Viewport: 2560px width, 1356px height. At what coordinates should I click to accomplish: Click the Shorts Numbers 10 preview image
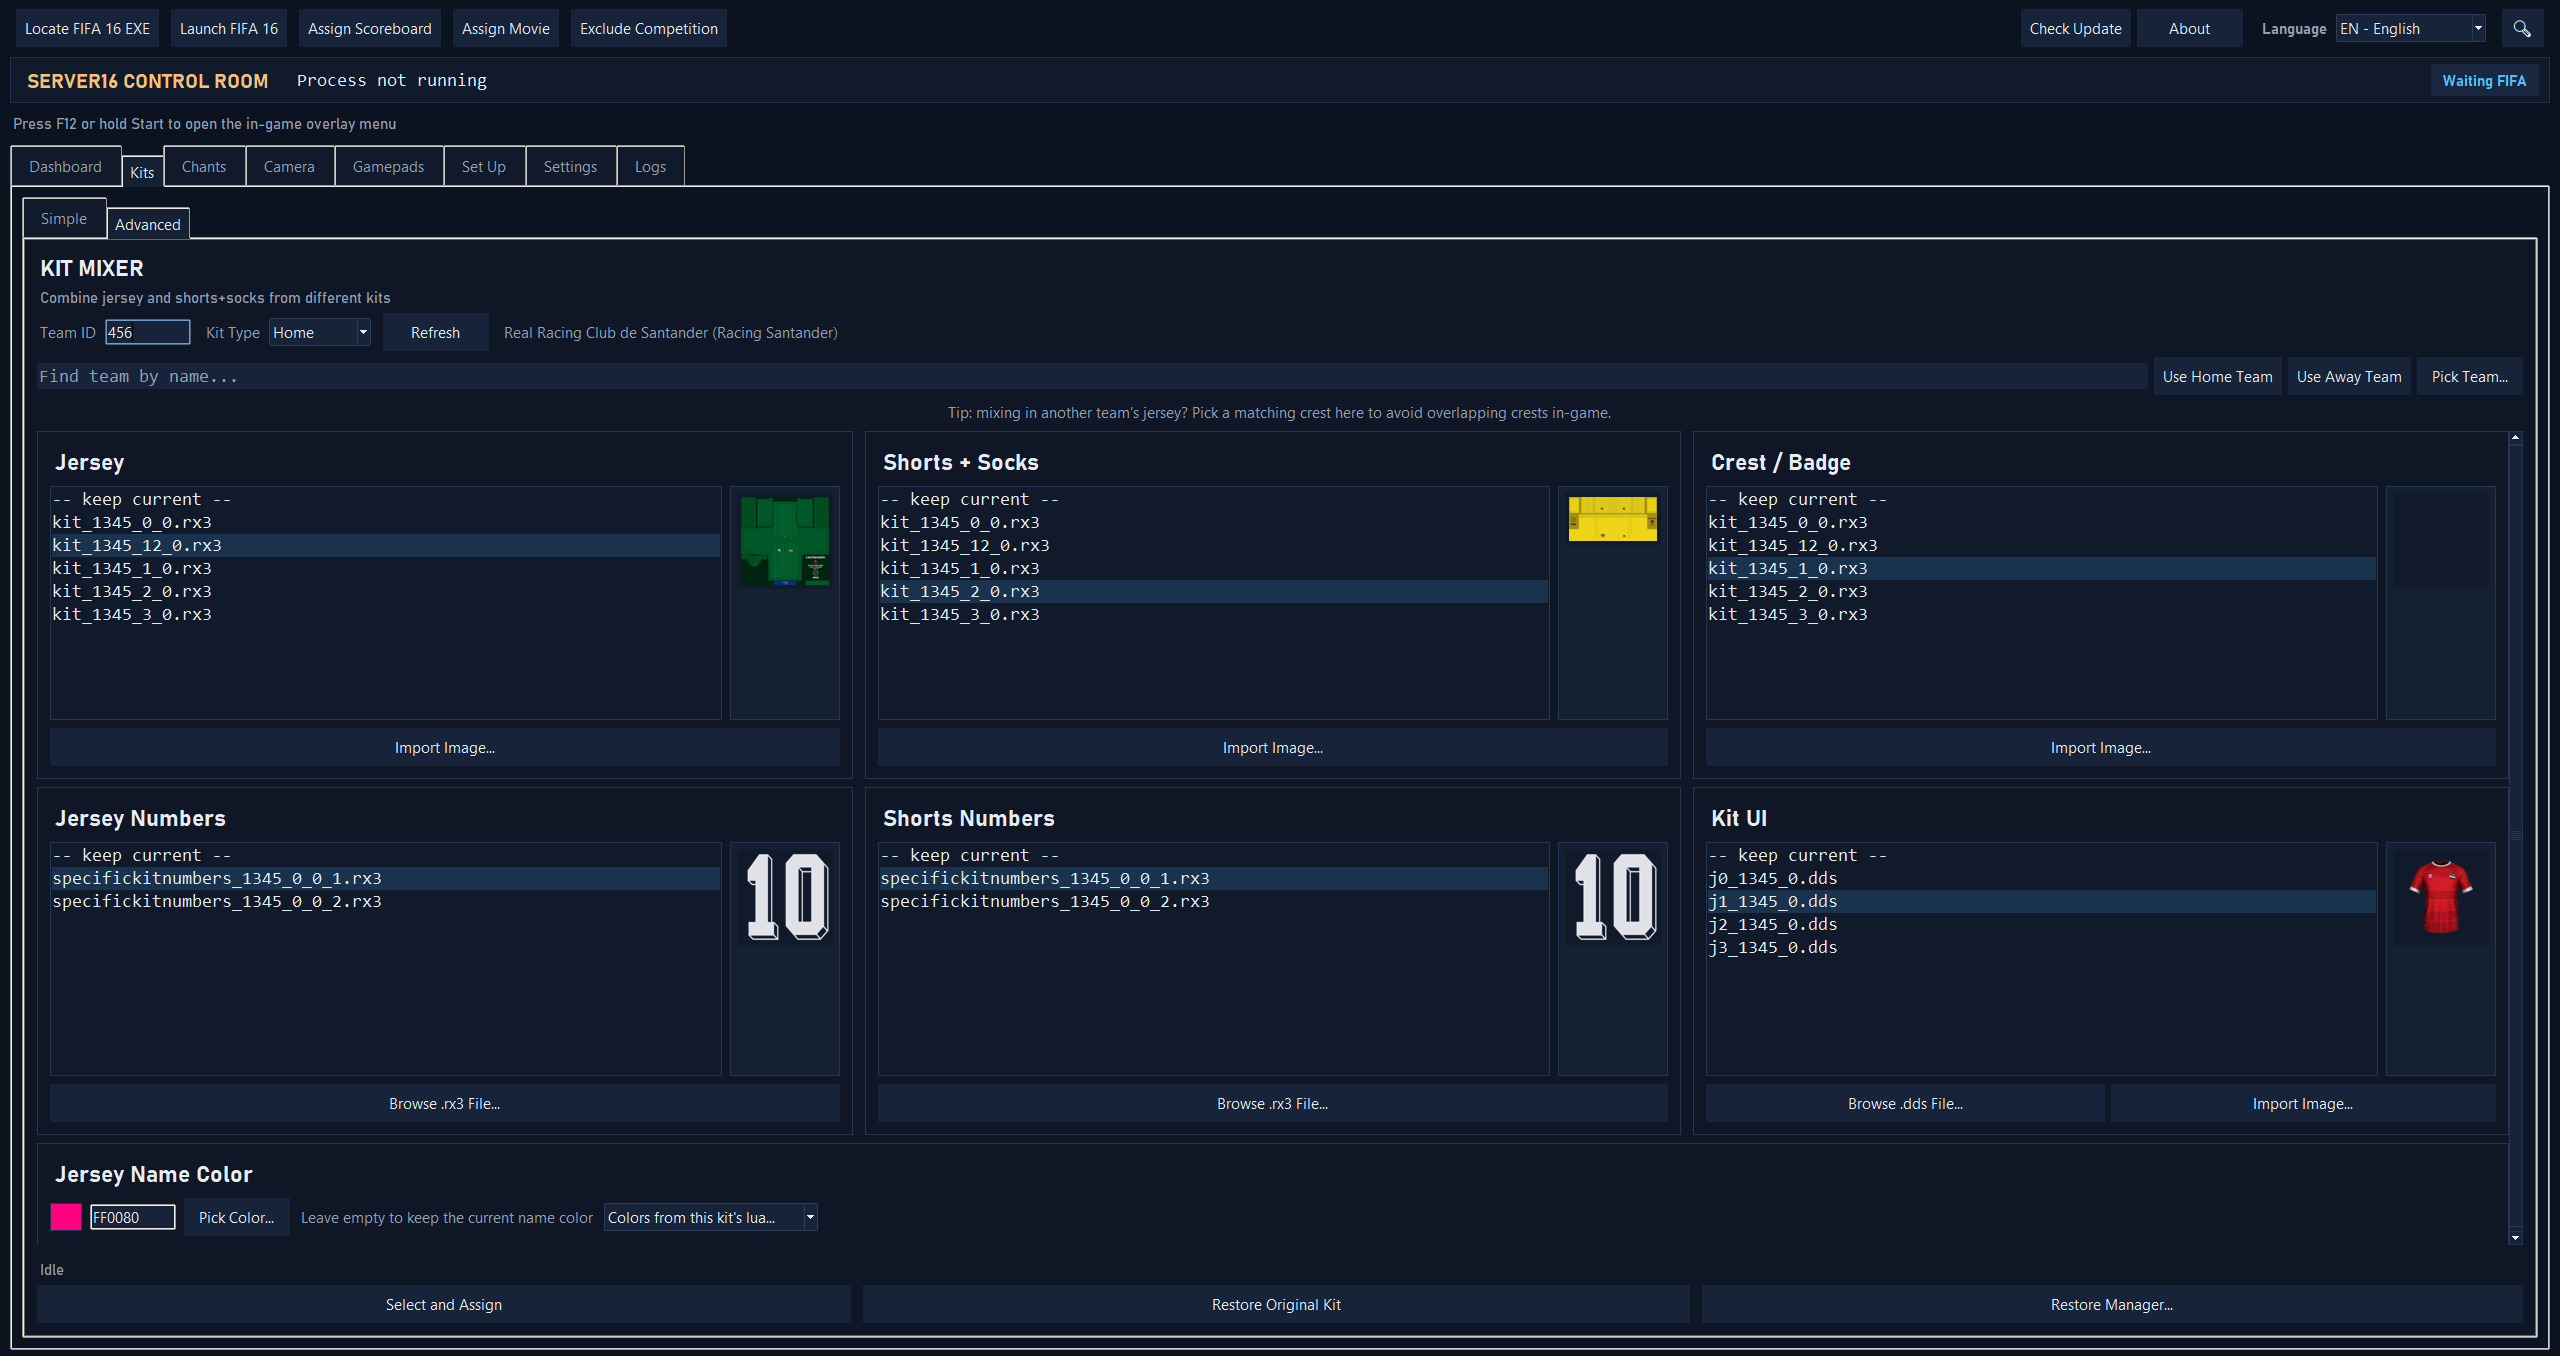tap(1614, 896)
